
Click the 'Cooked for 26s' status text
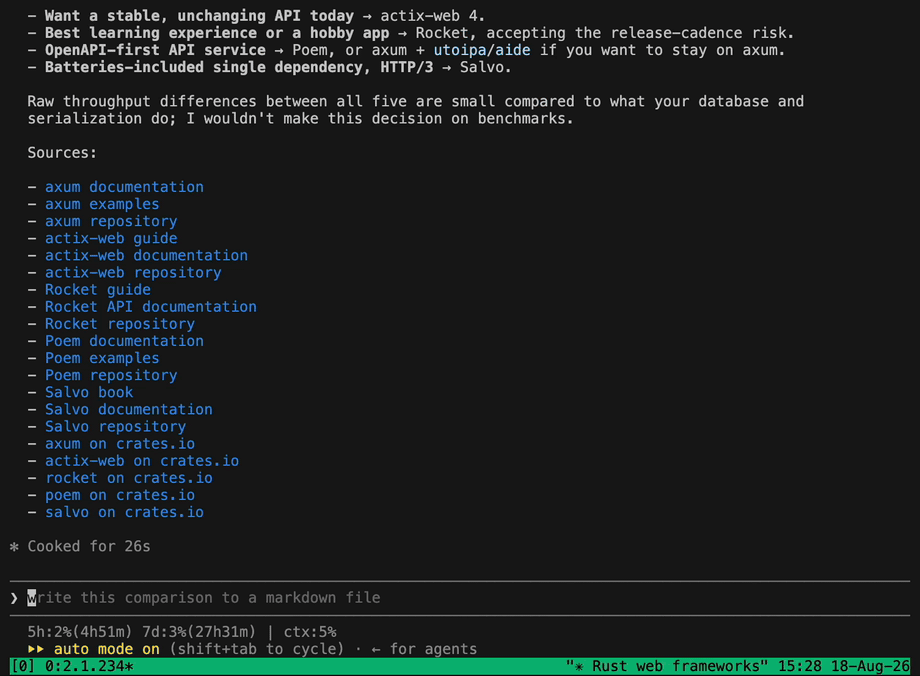pyautogui.click(x=89, y=547)
